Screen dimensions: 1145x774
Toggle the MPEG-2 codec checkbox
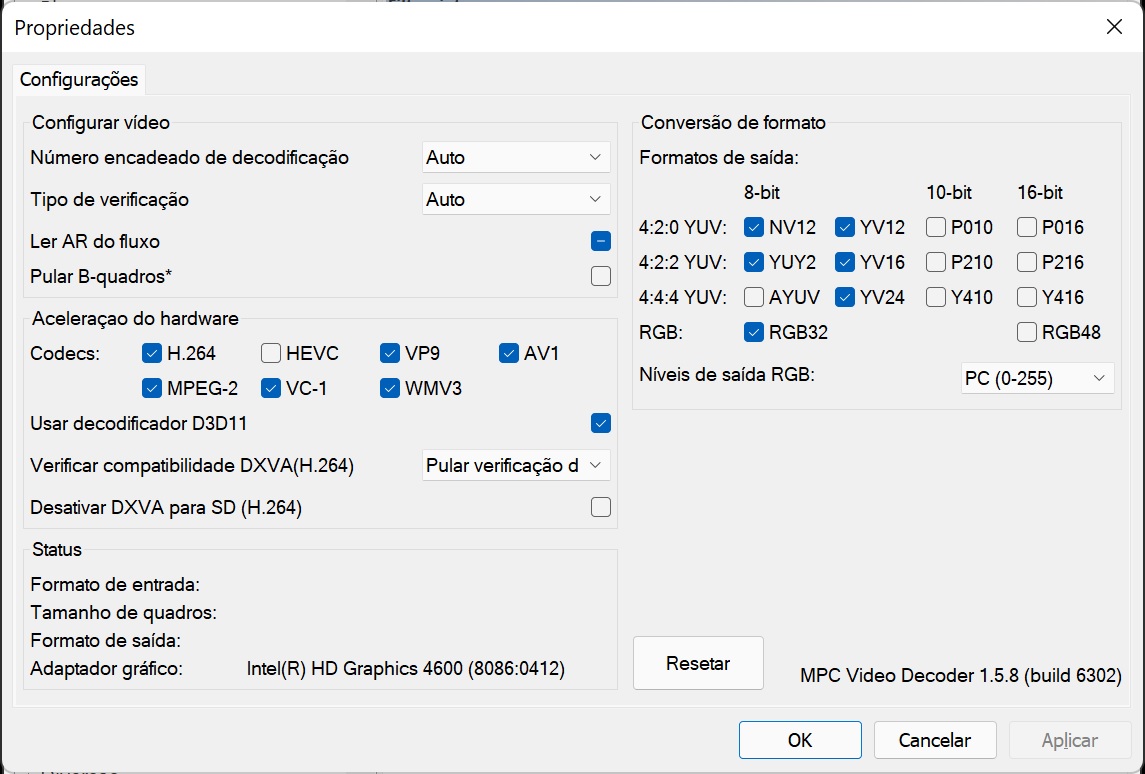[152, 388]
